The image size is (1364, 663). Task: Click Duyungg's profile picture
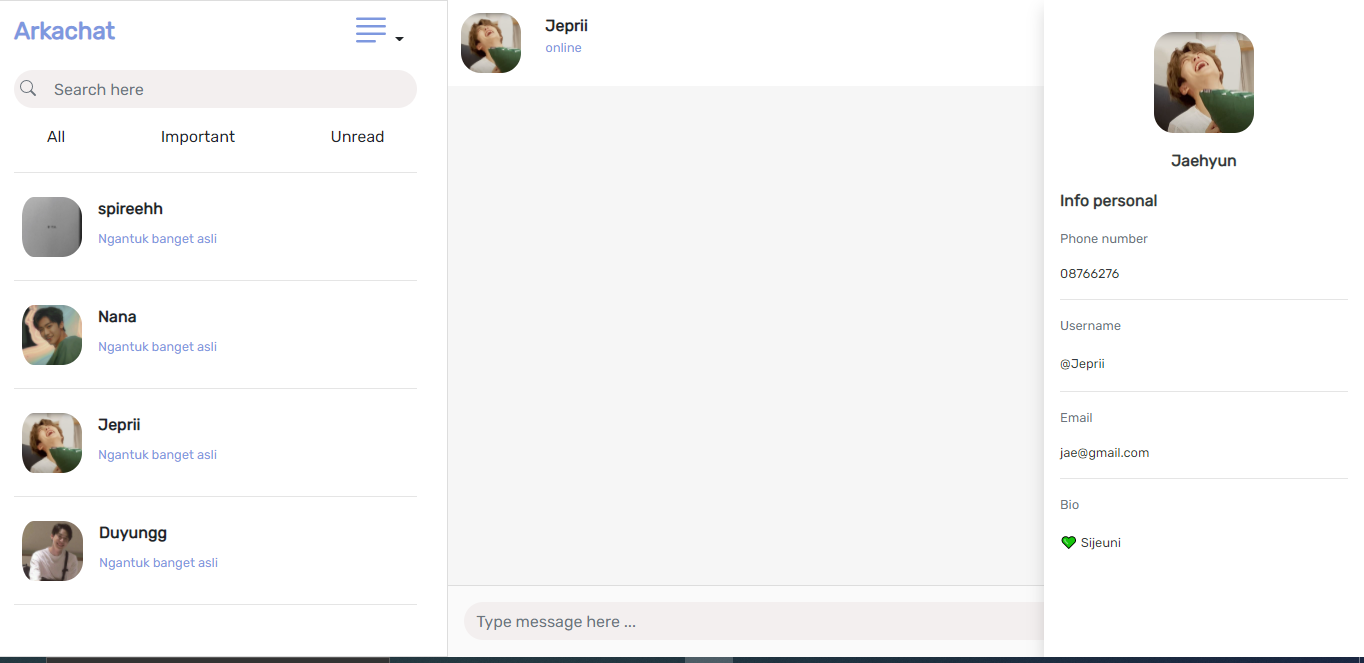pyautogui.click(x=51, y=551)
